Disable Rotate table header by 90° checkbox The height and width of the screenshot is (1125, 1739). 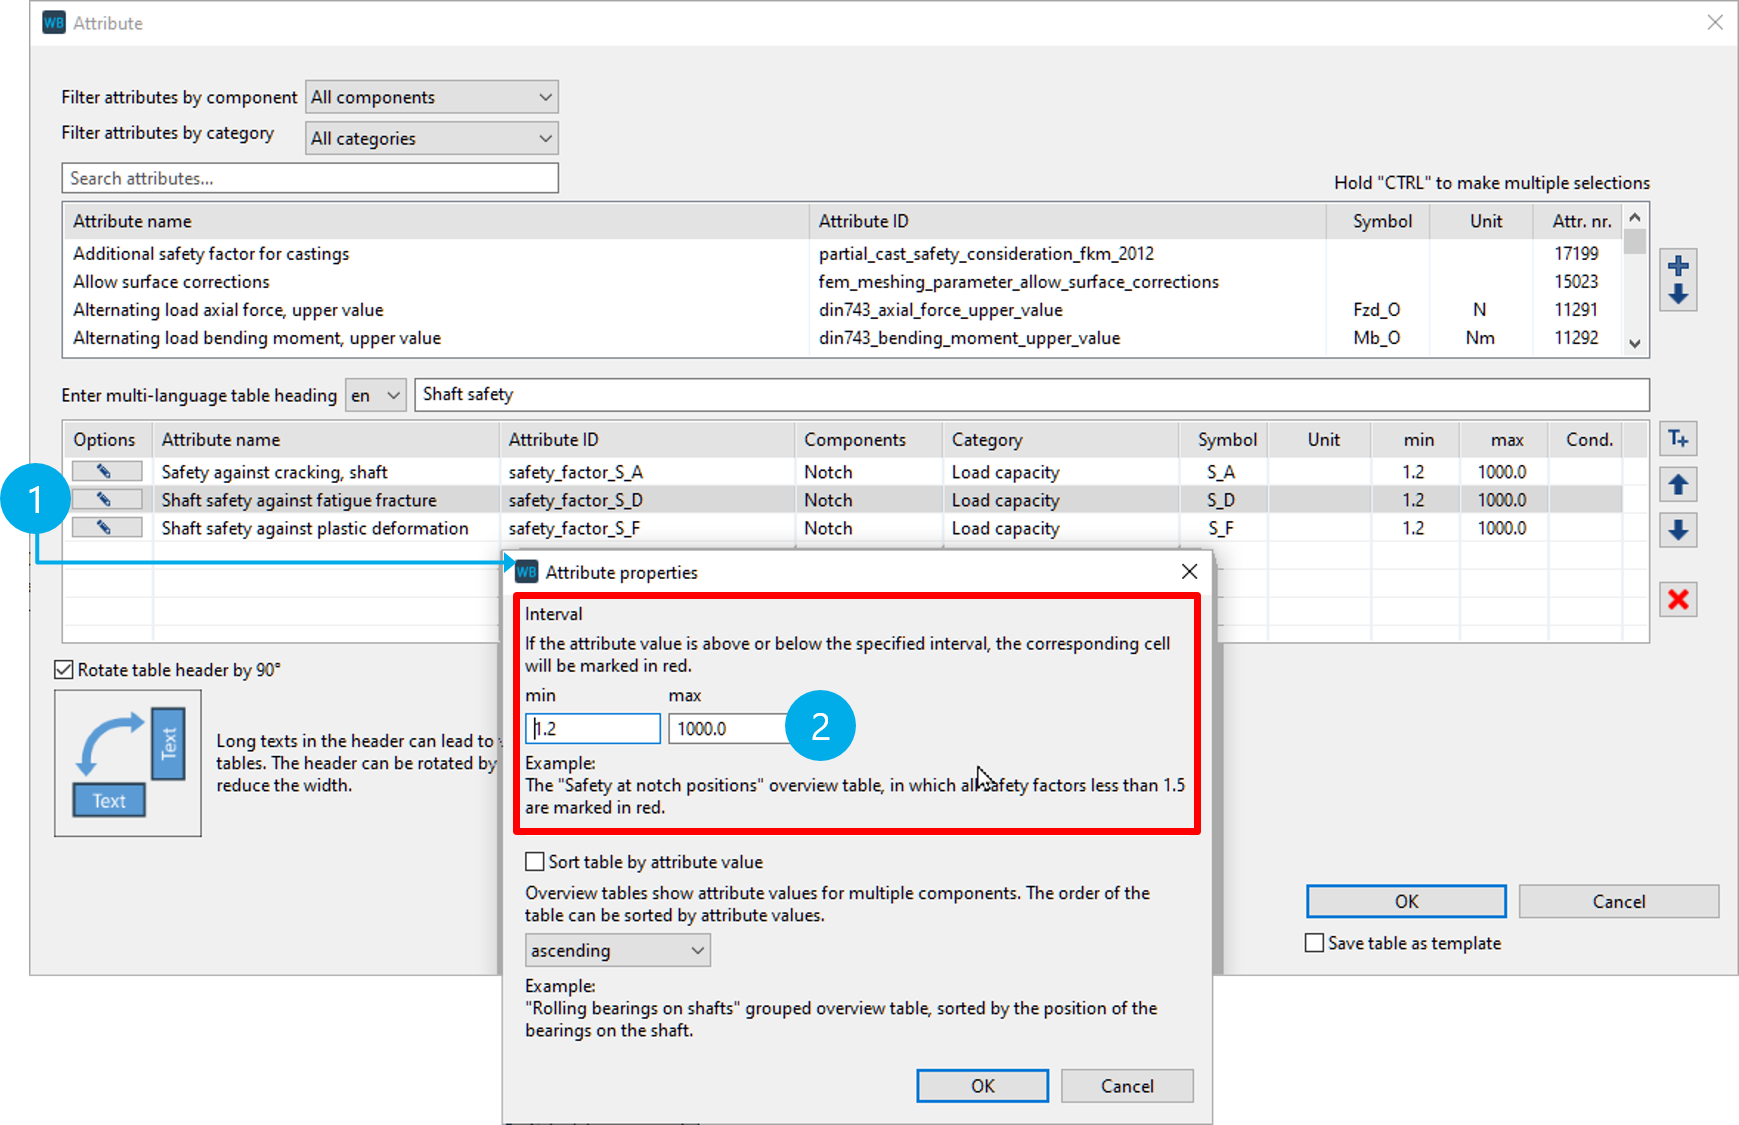coord(64,670)
